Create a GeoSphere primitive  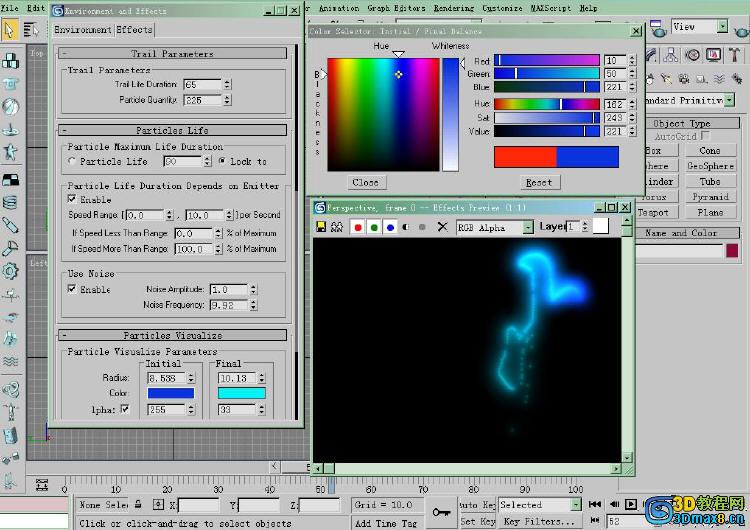coord(710,166)
